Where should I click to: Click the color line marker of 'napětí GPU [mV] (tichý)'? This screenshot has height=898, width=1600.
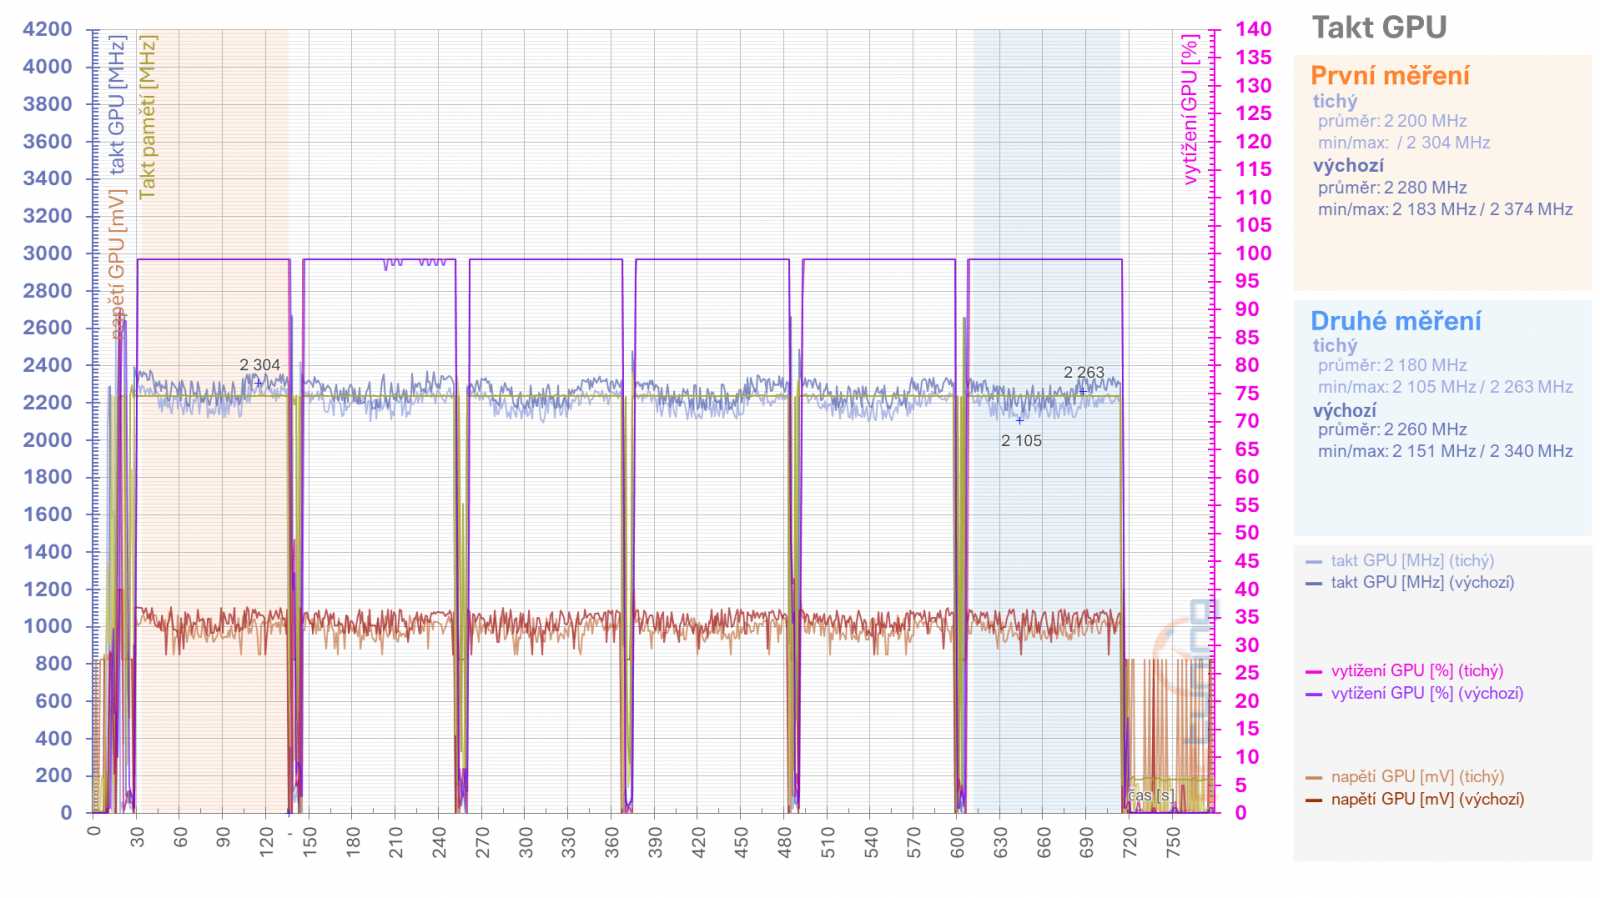coord(1314,778)
